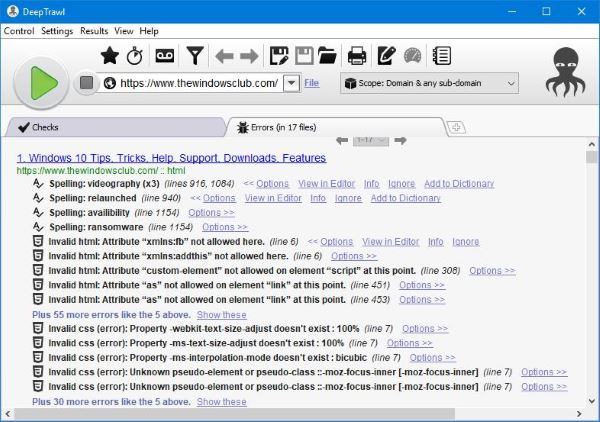Open the Scope: Domain & any sub-domain dropdown
Image resolution: width=600 pixels, height=422 pixels.
click(x=429, y=83)
